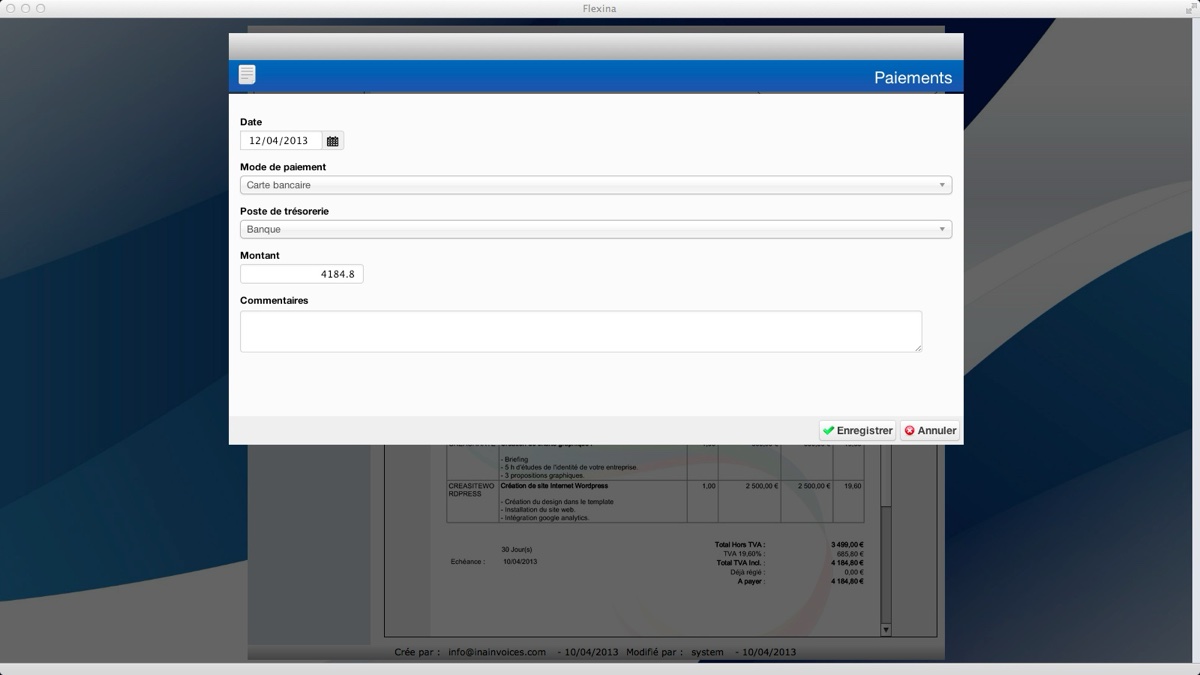The width and height of the screenshot is (1200, 675).
Task: Click the document icon in Paiements header
Action: (247, 74)
